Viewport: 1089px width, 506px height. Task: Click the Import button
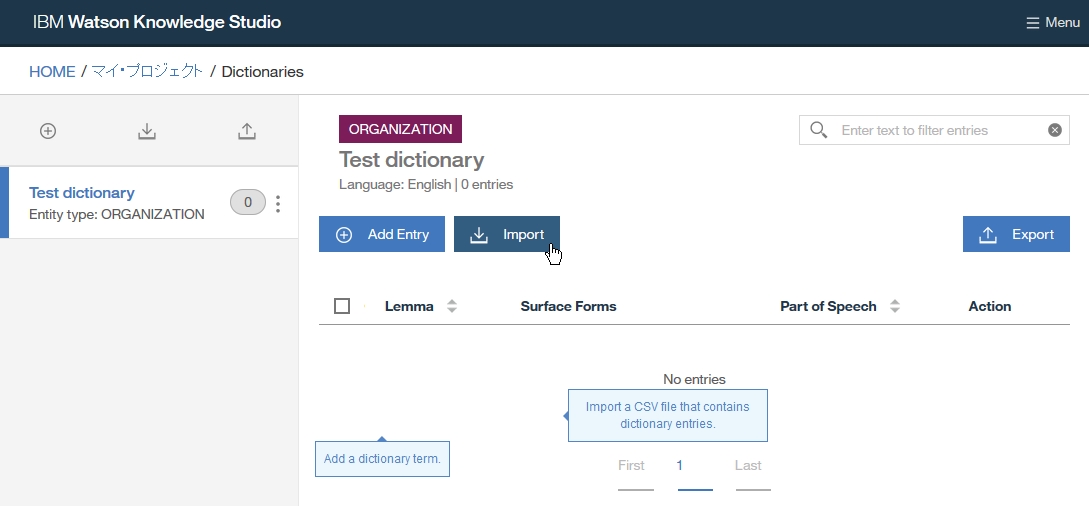[x=507, y=234]
